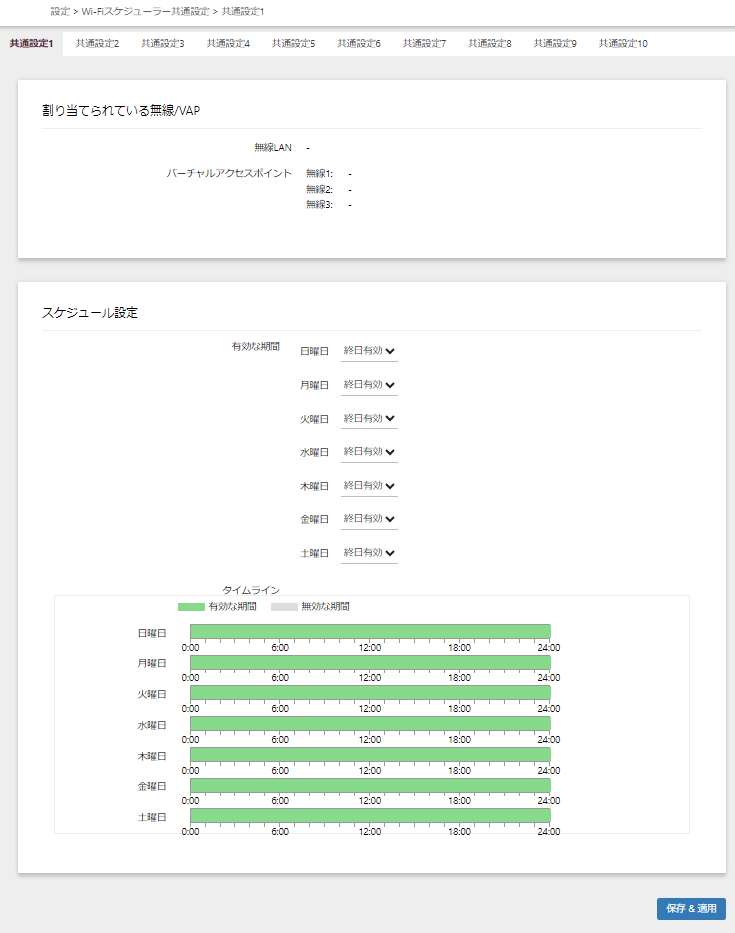Viewport: 735px width, 933px height.
Task: Click the green 有効な期間 legend swatch
Action: click(191, 607)
